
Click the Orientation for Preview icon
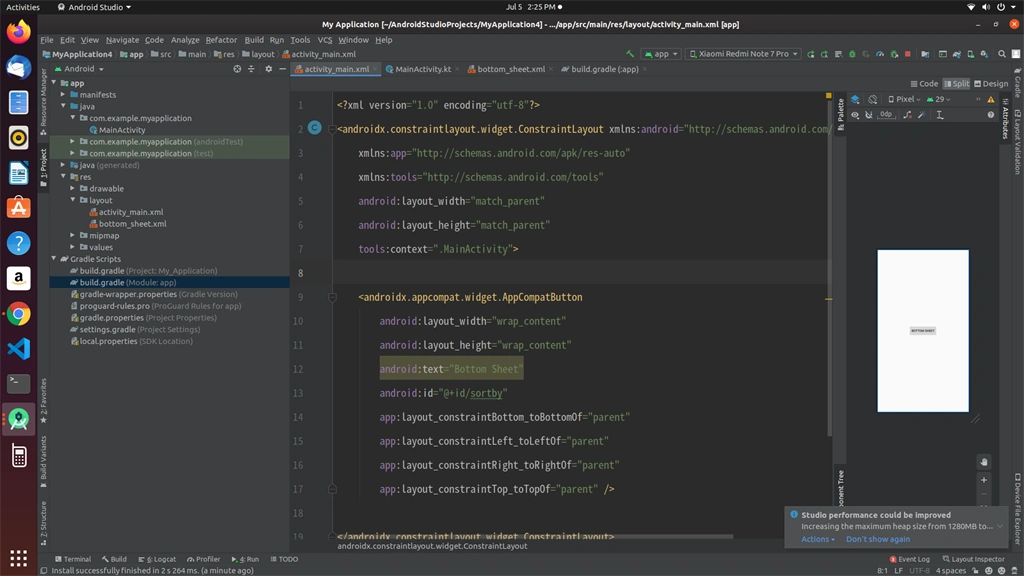click(872, 99)
